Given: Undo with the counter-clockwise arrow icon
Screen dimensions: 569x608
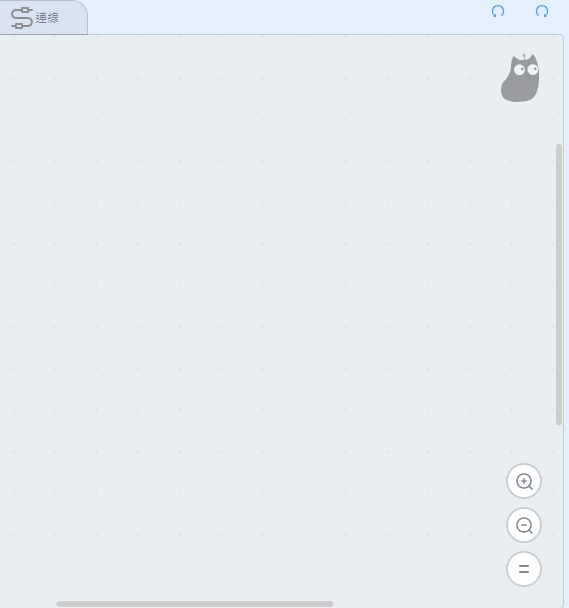Looking at the screenshot, I should 498,11.
